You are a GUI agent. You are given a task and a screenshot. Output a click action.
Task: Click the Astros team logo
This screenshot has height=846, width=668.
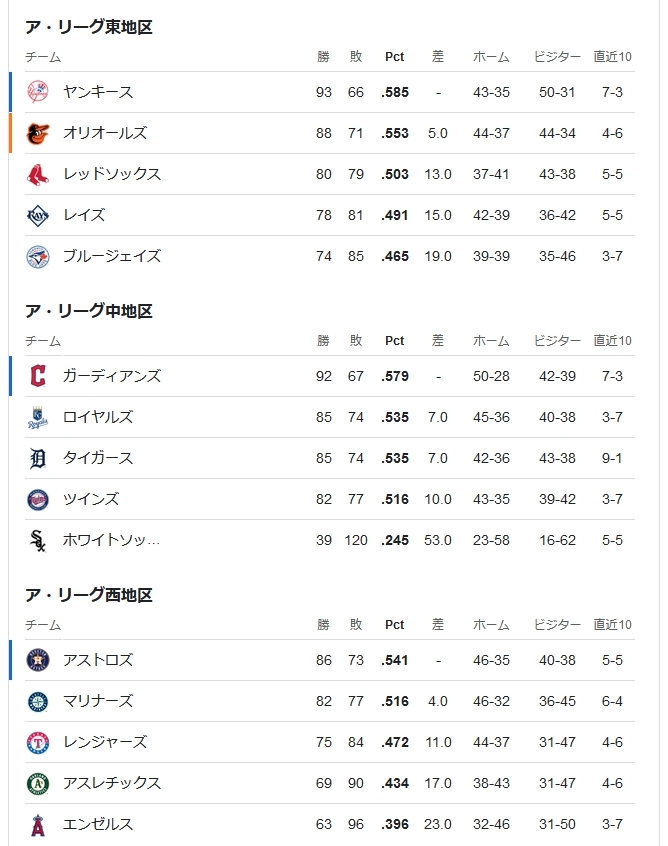[x=38, y=660]
